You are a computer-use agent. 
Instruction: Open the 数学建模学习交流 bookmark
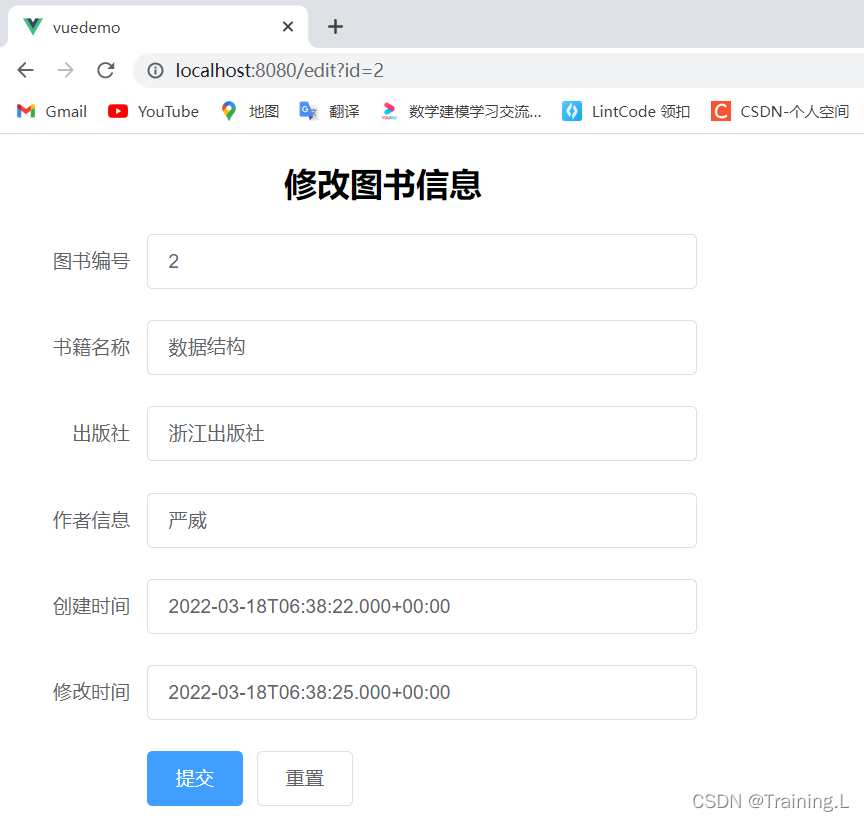click(x=461, y=111)
